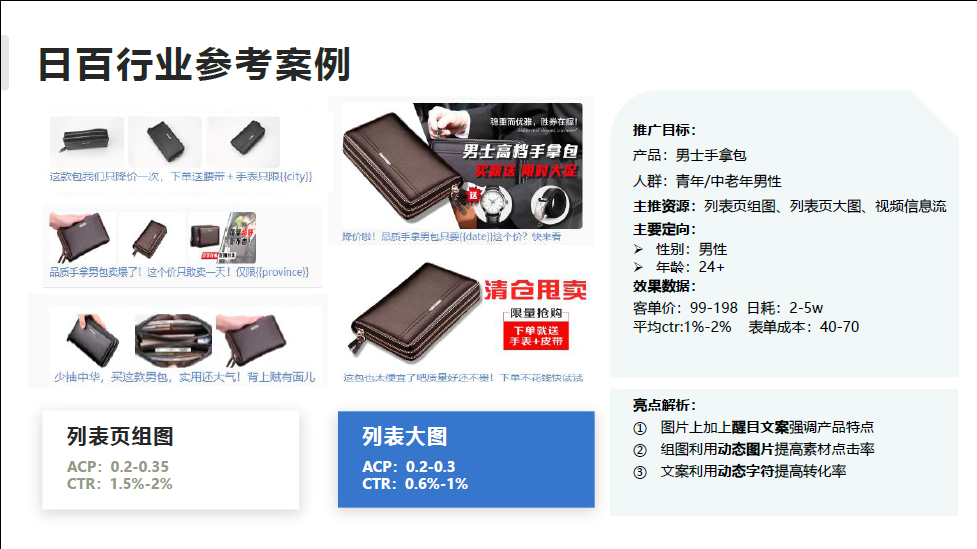Select the blue 列表大图 card
Image resolution: width=977 pixels, height=549 pixels.
pos(466,459)
